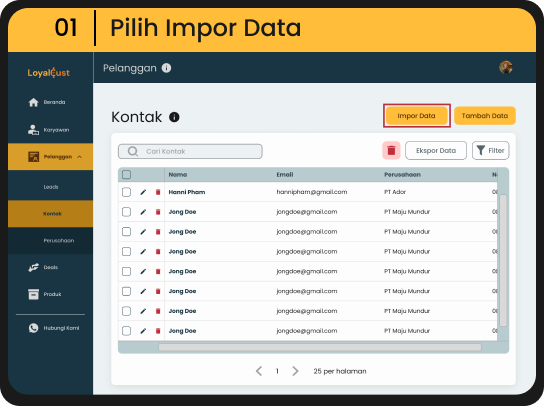Open the Karyawan employee icon in the sidebar

[33, 130]
